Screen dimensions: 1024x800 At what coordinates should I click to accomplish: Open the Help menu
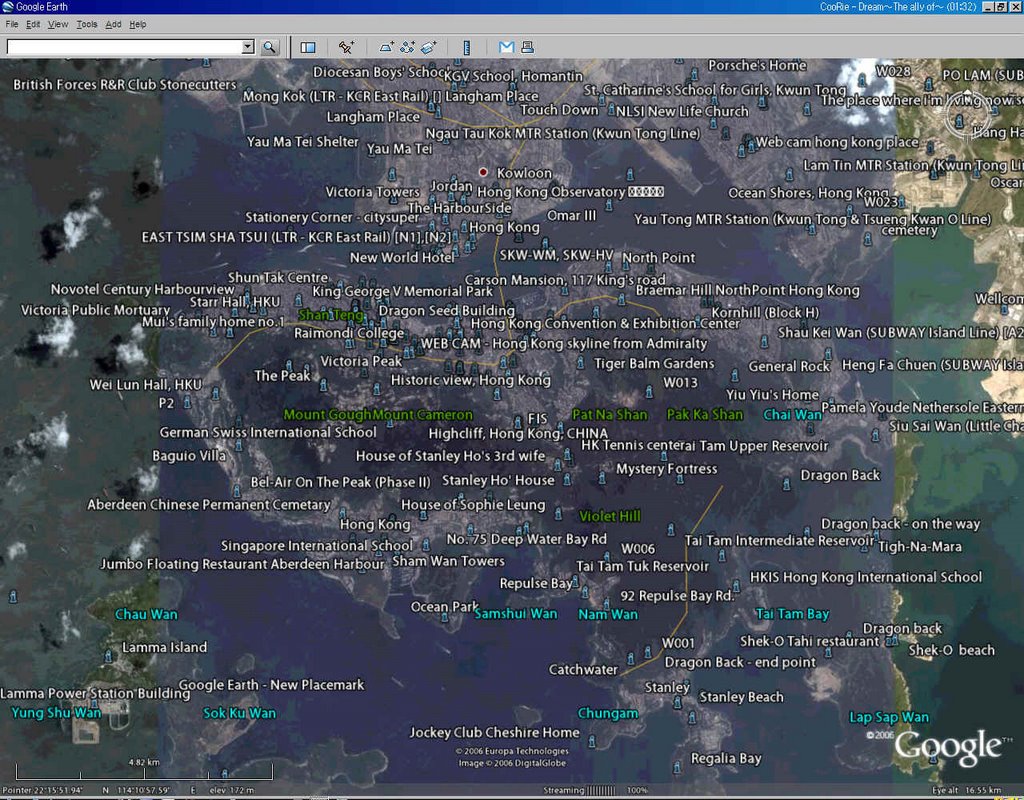coord(137,24)
